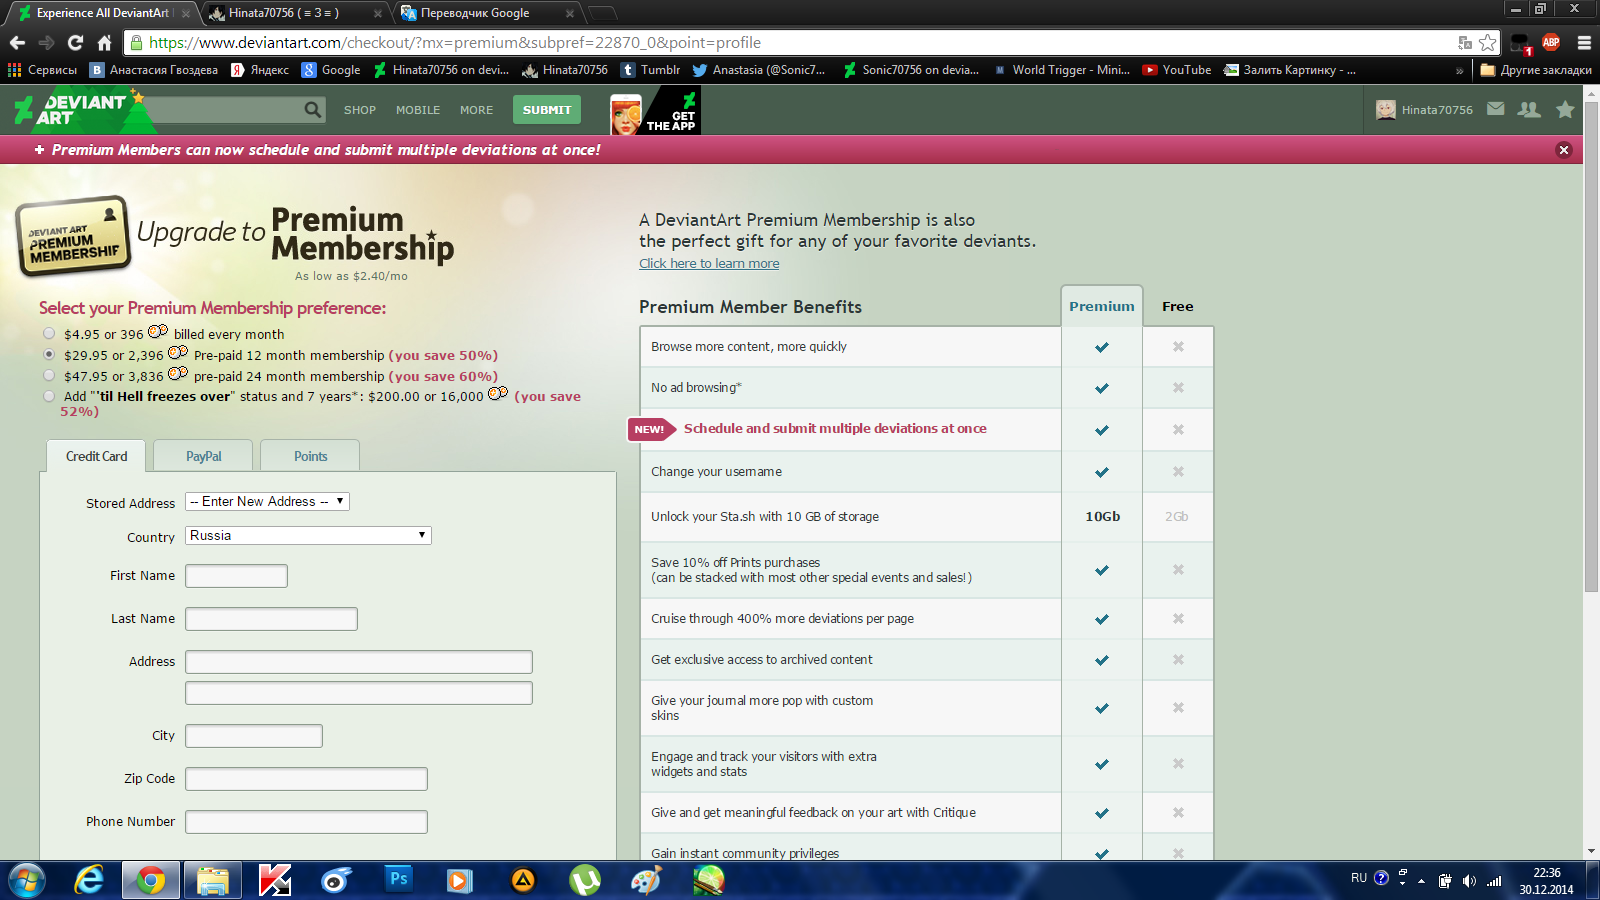Open Анастасия Гвоздева bookmark
This screenshot has width=1600, height=900.
click(154, 70)
